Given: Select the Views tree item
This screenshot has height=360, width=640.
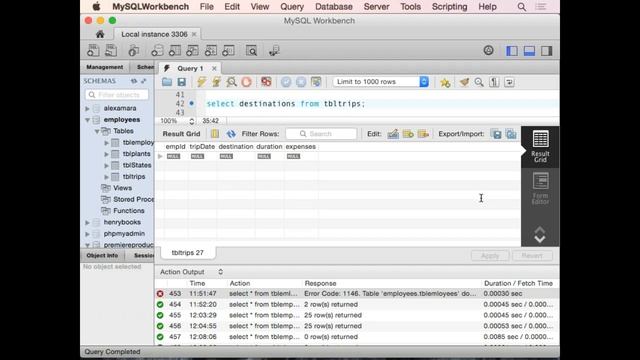Looking at the screenshot, I should point(122,188).
